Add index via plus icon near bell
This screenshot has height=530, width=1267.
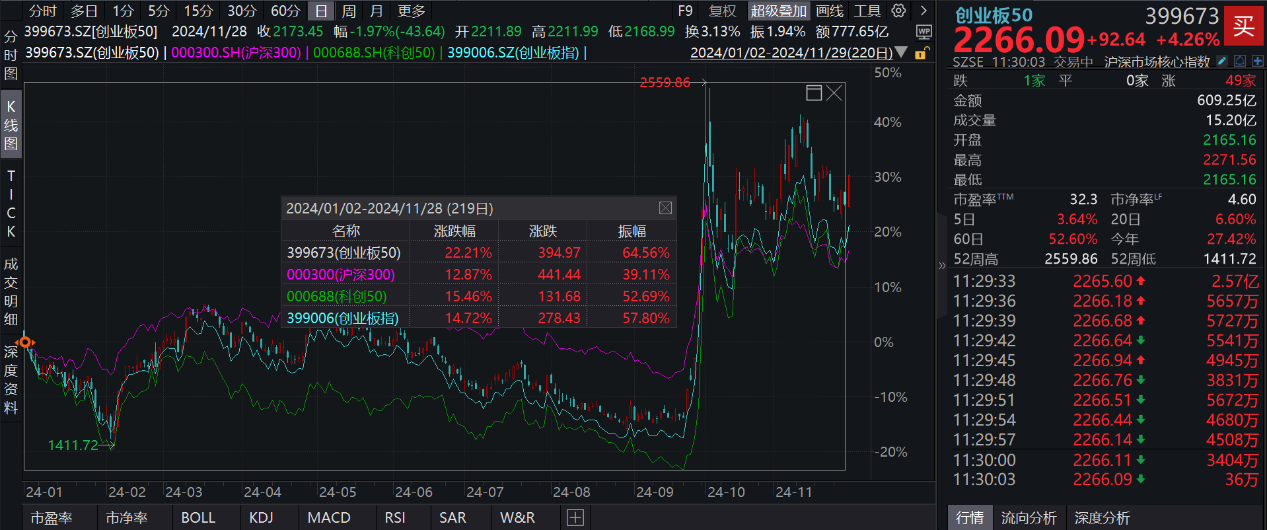point(1257,61)
